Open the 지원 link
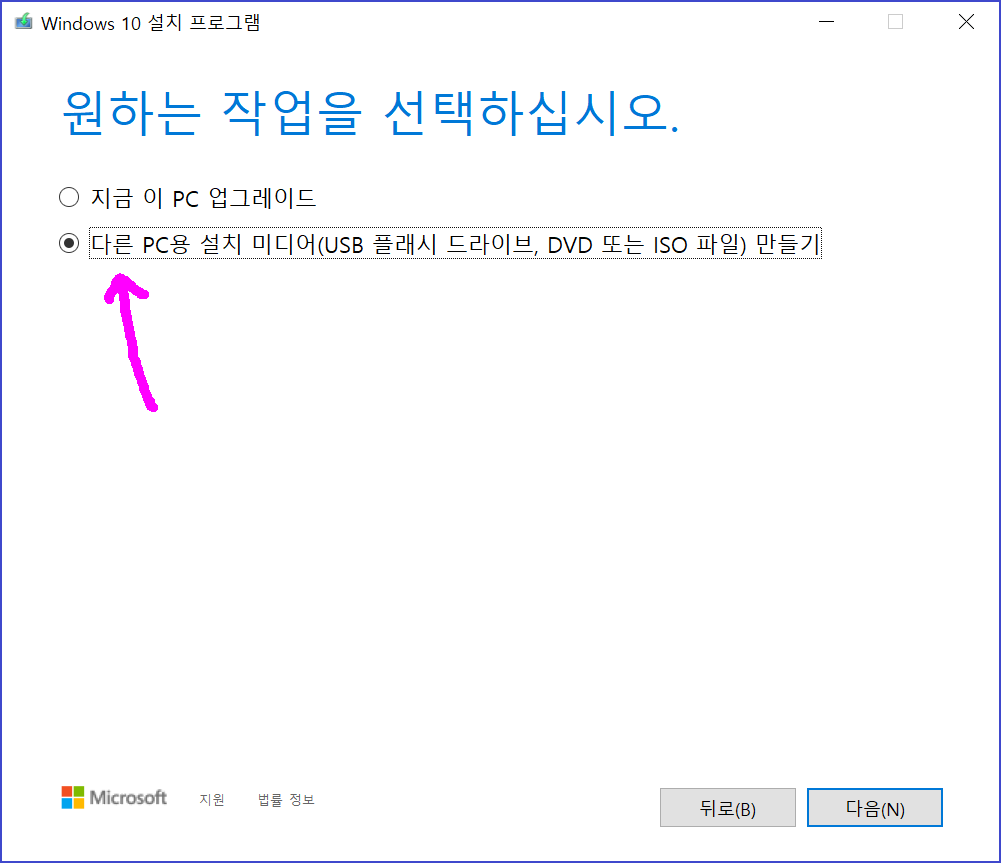Image resolution: width=1001 pixels, height=863 pixels. [212, 799]
